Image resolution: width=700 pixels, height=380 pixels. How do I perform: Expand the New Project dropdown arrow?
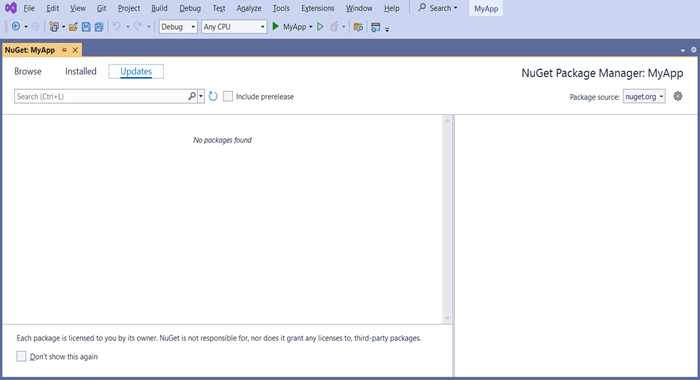click(63, 27)
